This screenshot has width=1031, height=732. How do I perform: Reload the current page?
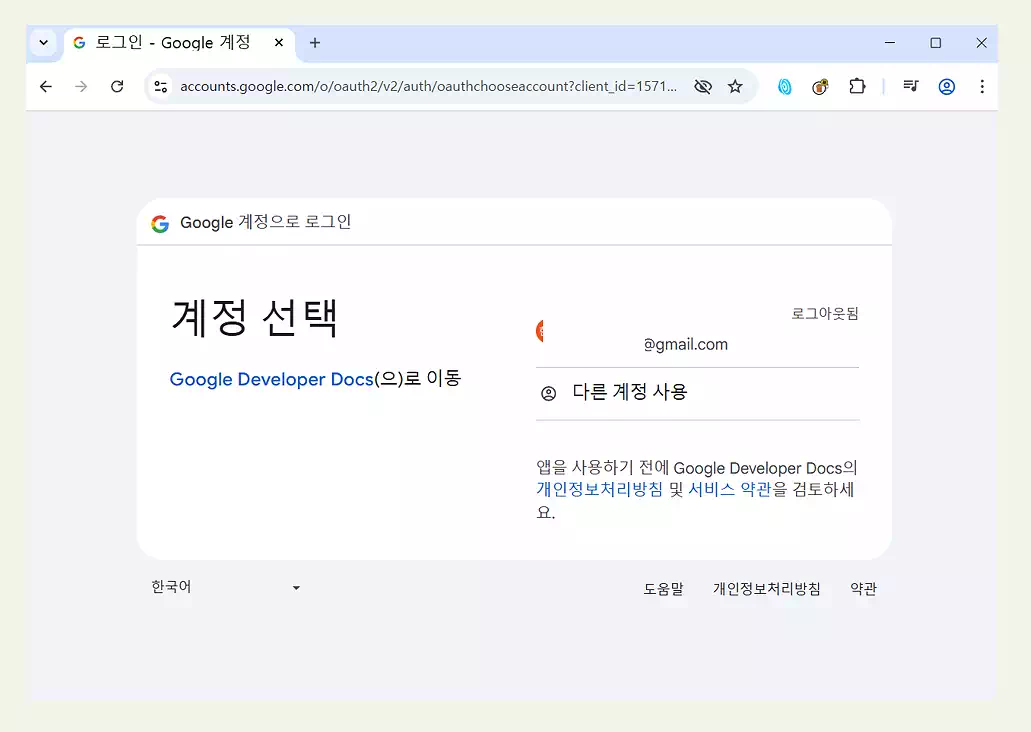(x=117, y=86)
